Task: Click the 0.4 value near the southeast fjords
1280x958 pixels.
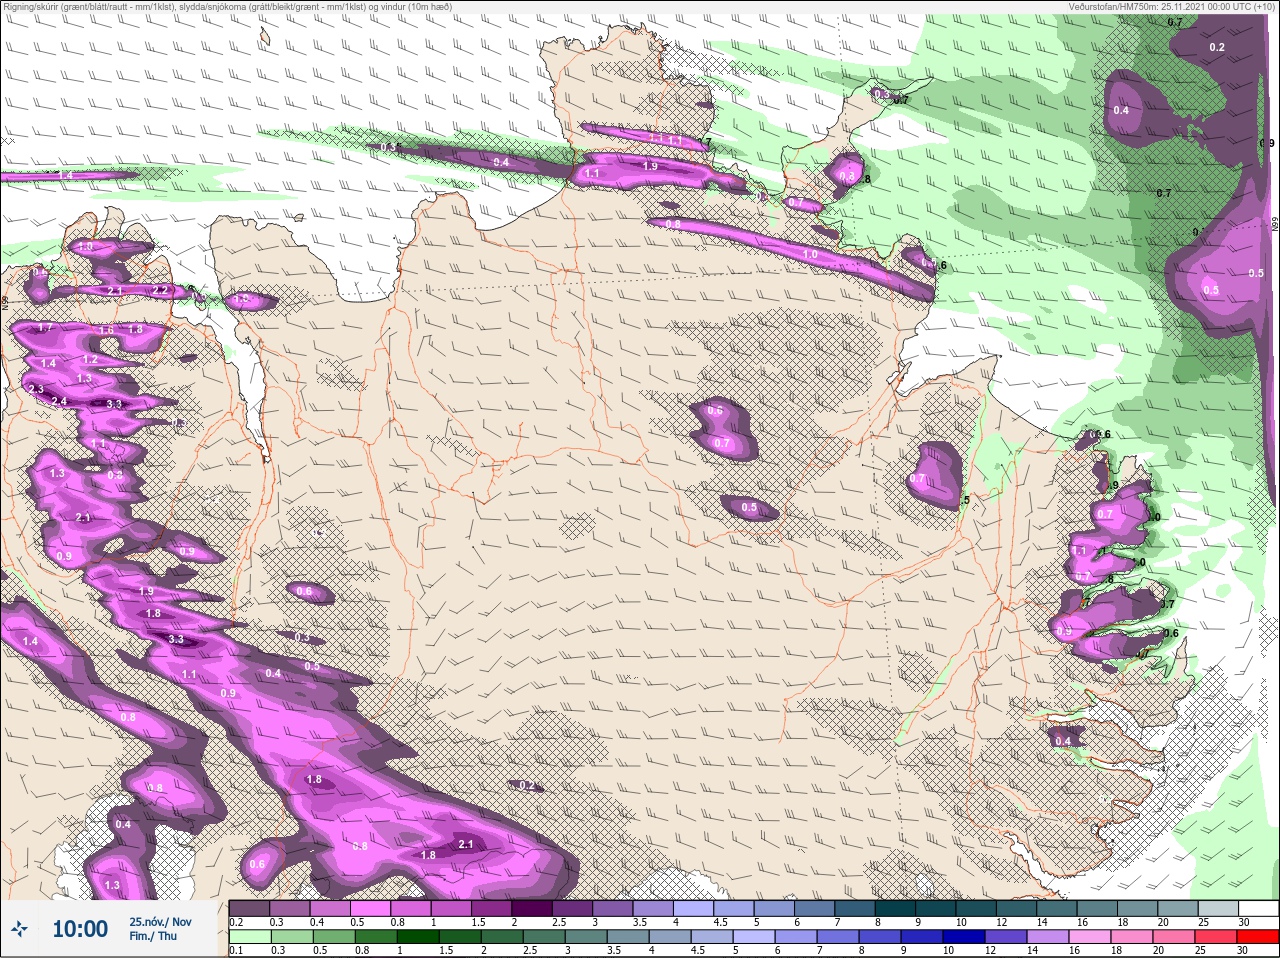Action: pyautogui.click(x=1063, y=741)
